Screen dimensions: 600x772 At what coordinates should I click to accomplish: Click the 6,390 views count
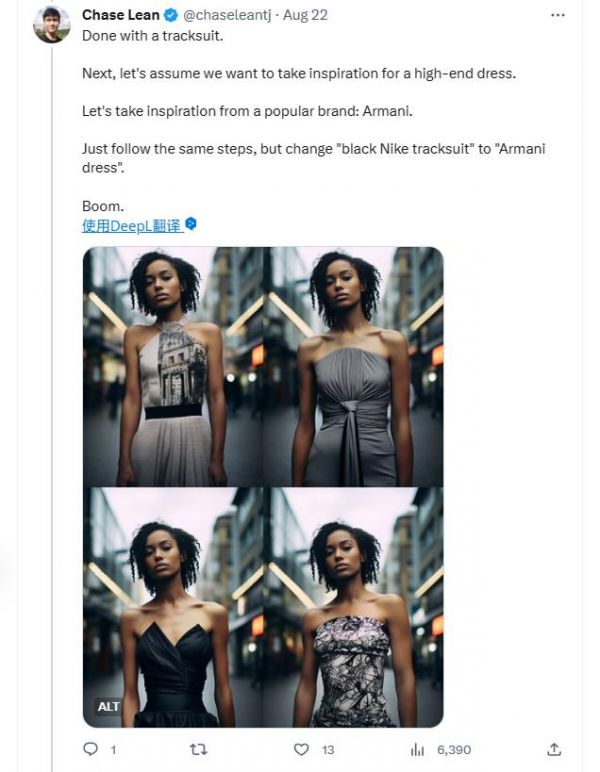pyautogui.click(x=454, y=750)
